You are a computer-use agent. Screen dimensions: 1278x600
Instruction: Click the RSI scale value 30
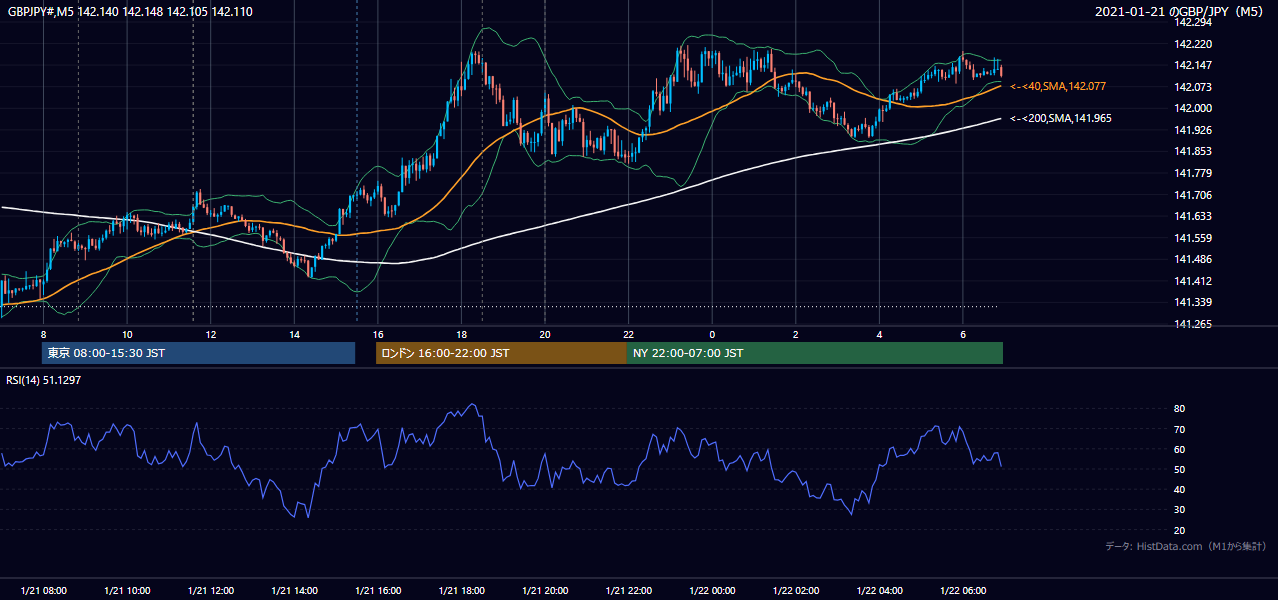click(x=1180, y=510)
